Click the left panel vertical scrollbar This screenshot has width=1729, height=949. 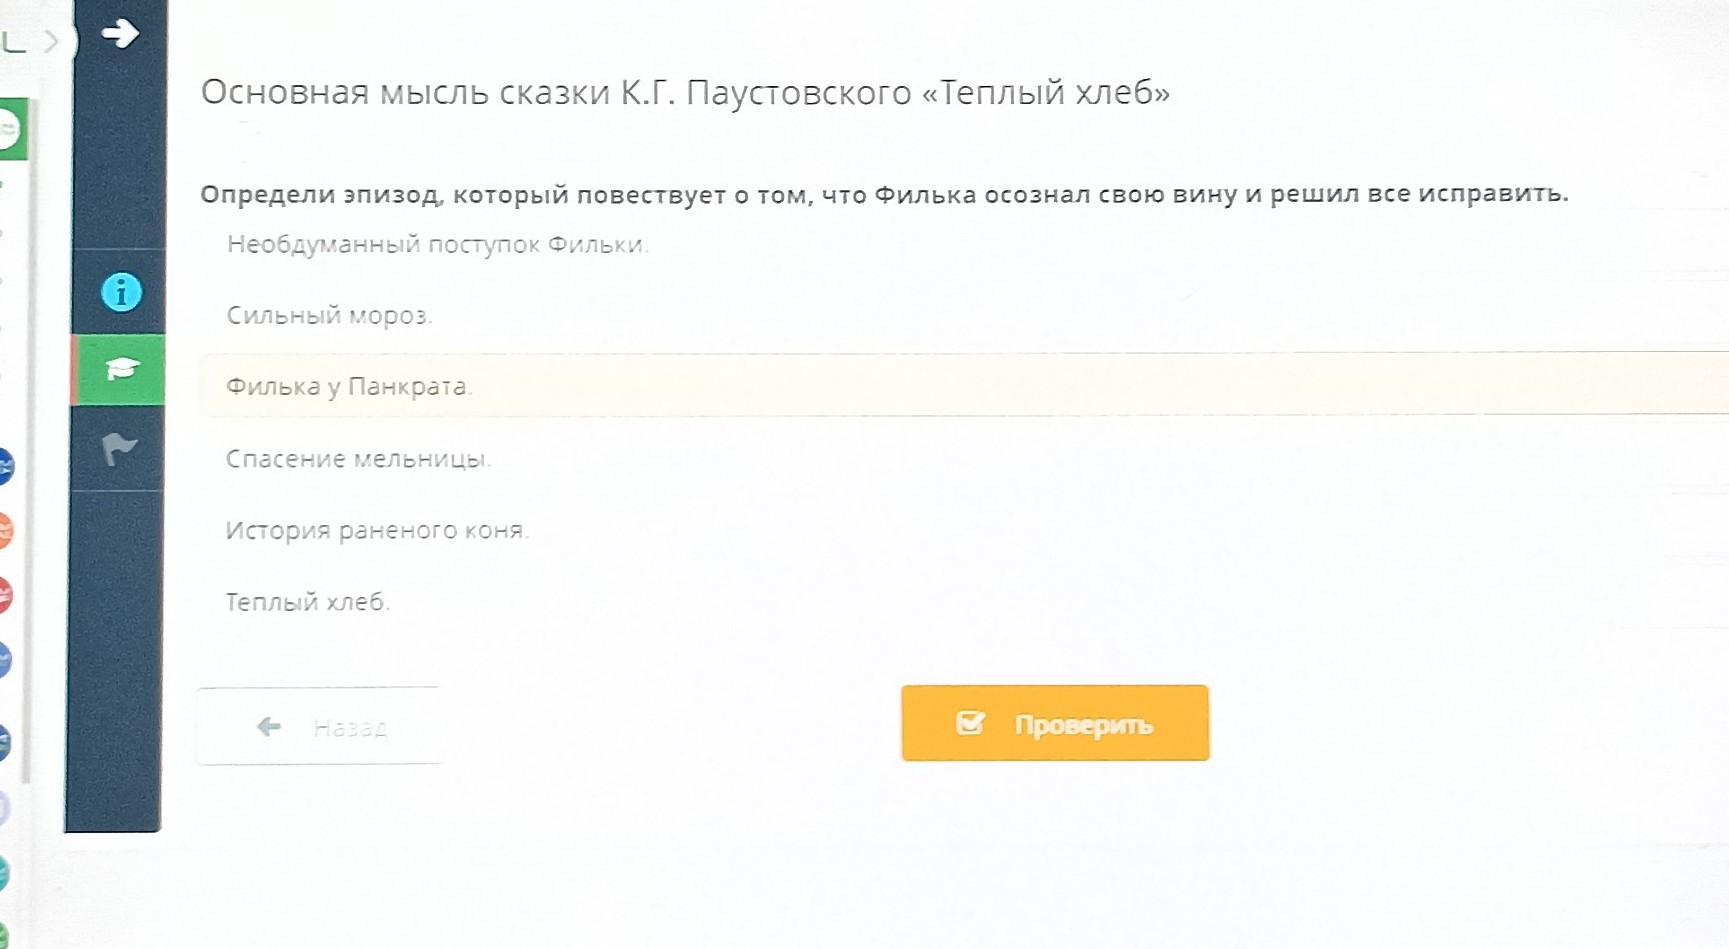tap(27, 440)
